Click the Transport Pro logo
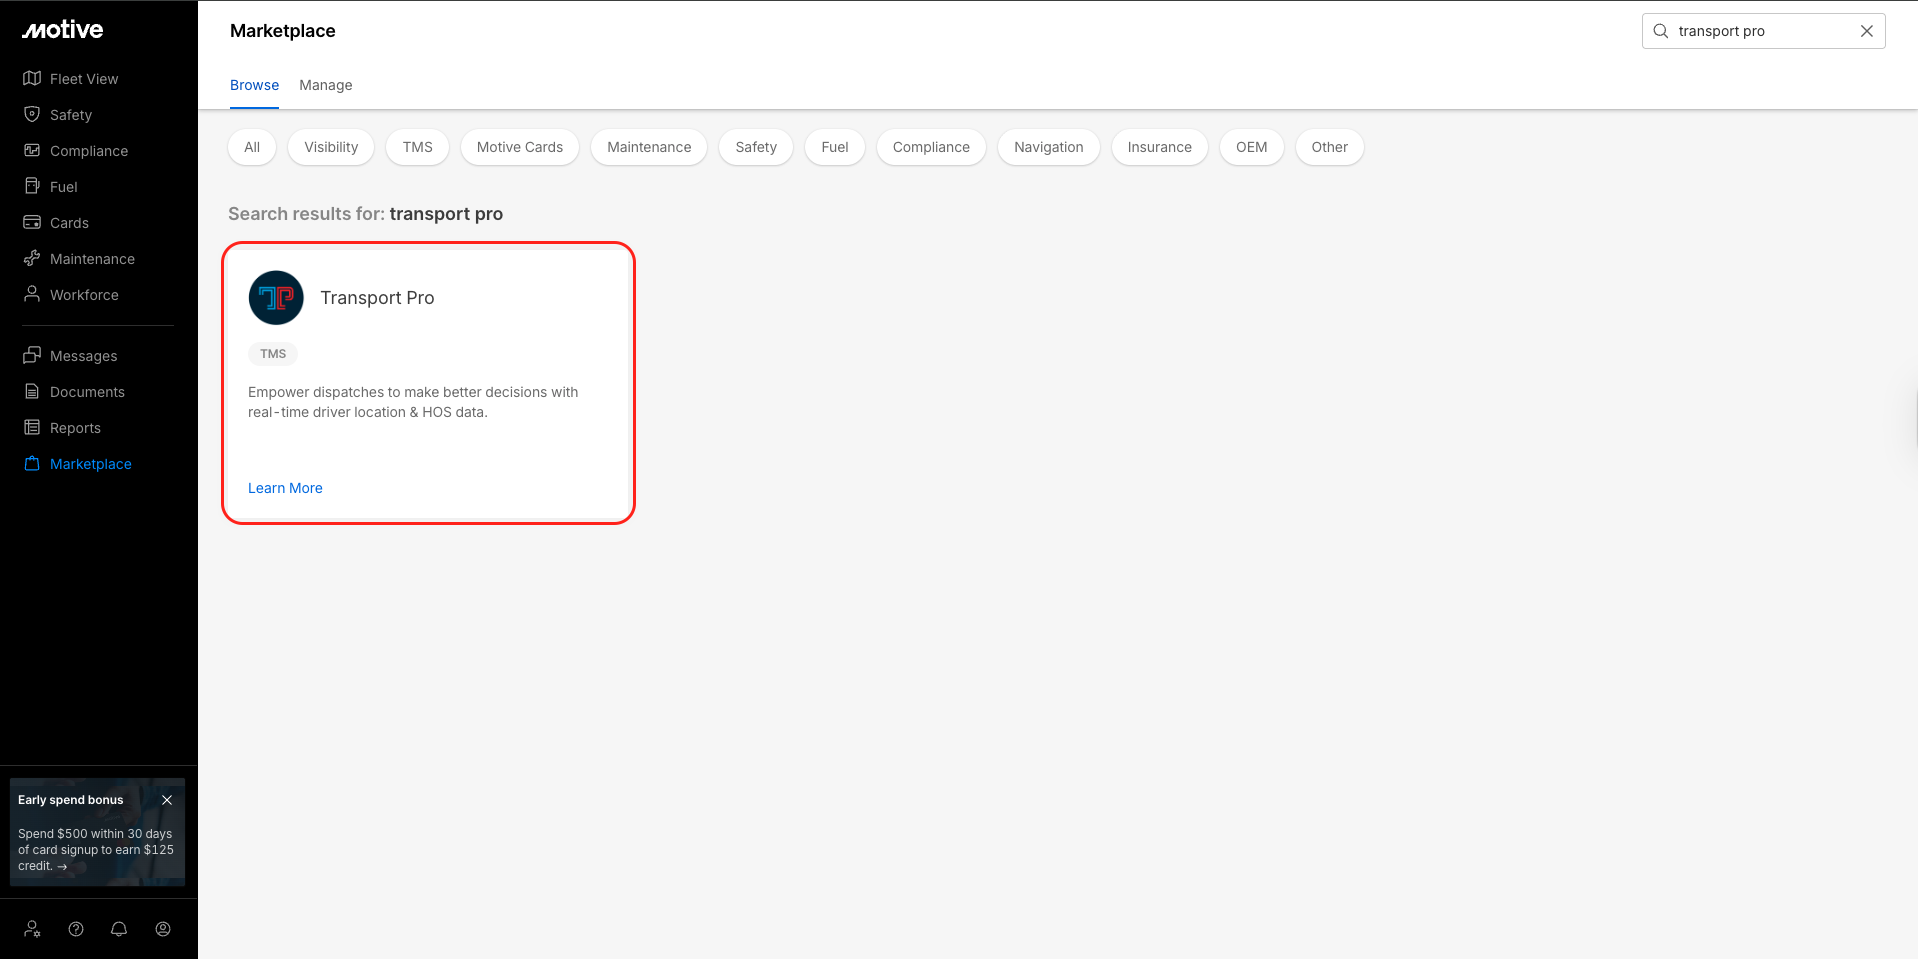This screenshot has width=1918, height=959. coord(276,298)
